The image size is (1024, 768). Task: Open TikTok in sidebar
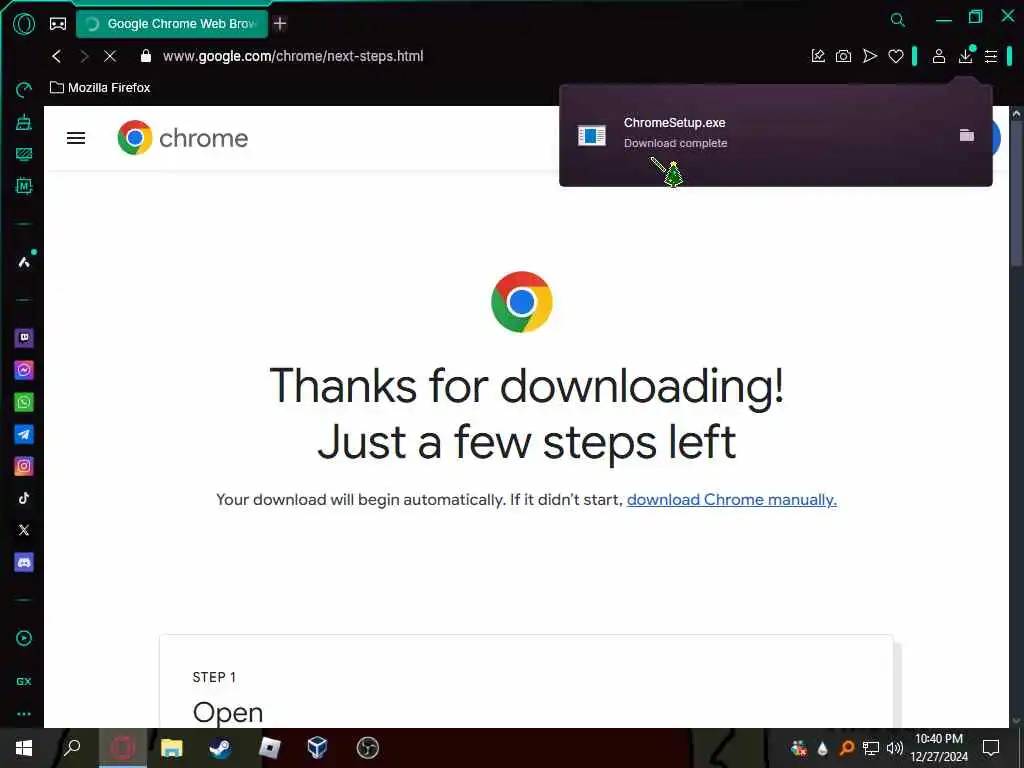tap(24, 498)
